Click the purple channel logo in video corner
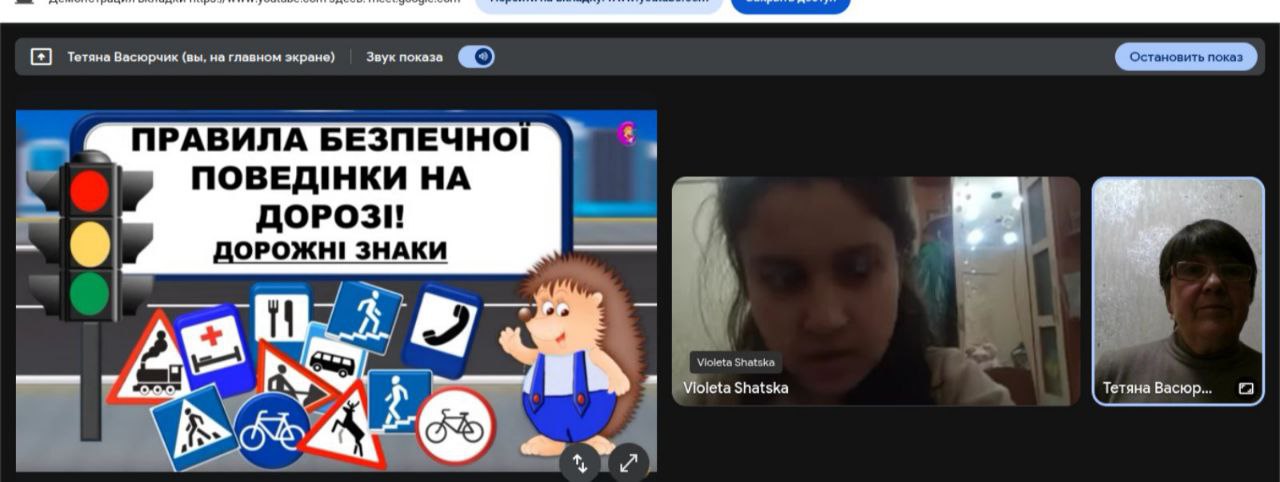The height and width of the screenshot is (482, 1280). tap(627, 133)
